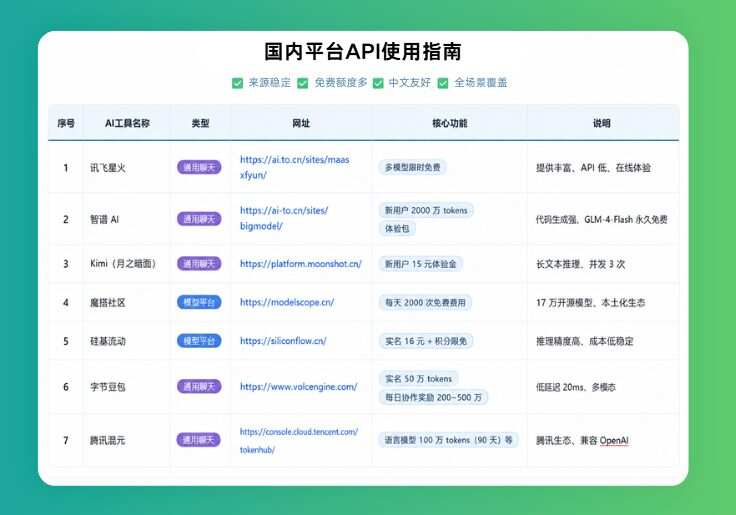
Task: Click the 新用户 2000 万 tokens tag
Action: click(426, 210)
